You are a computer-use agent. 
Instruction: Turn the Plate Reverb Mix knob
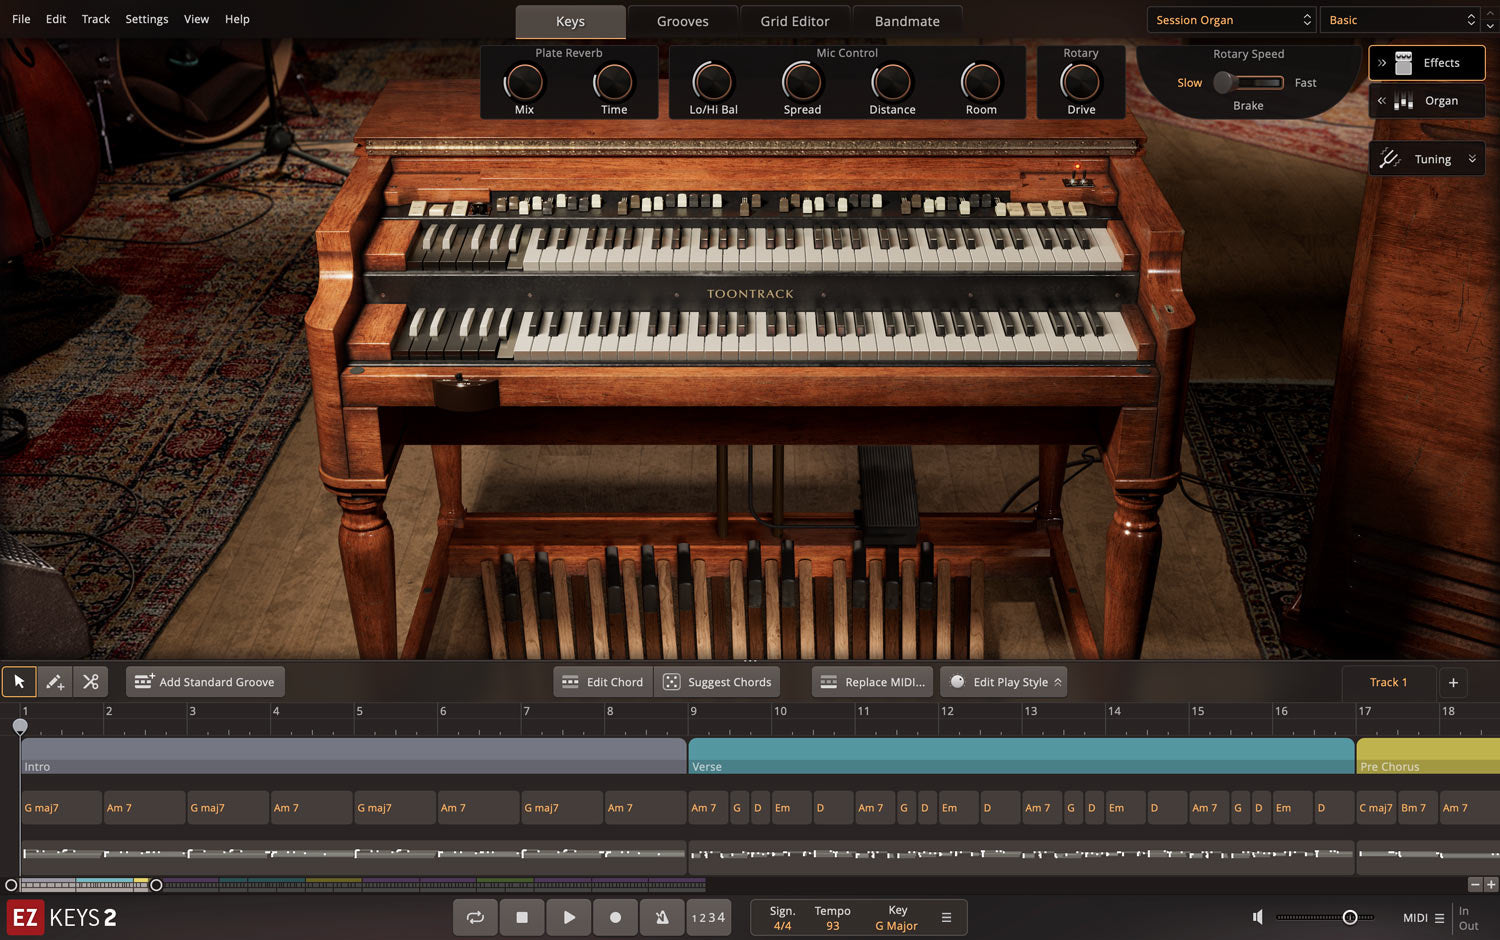tap(524, 82)
